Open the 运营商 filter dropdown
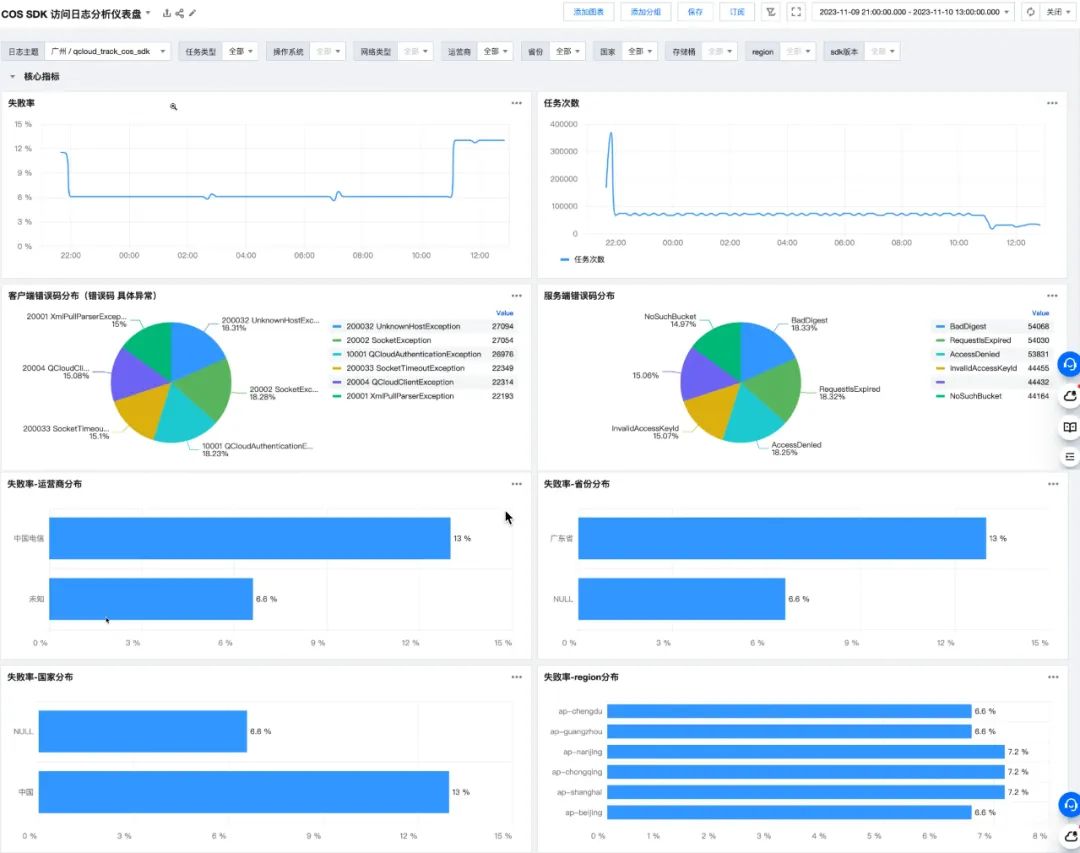 [x=495, y=51]
